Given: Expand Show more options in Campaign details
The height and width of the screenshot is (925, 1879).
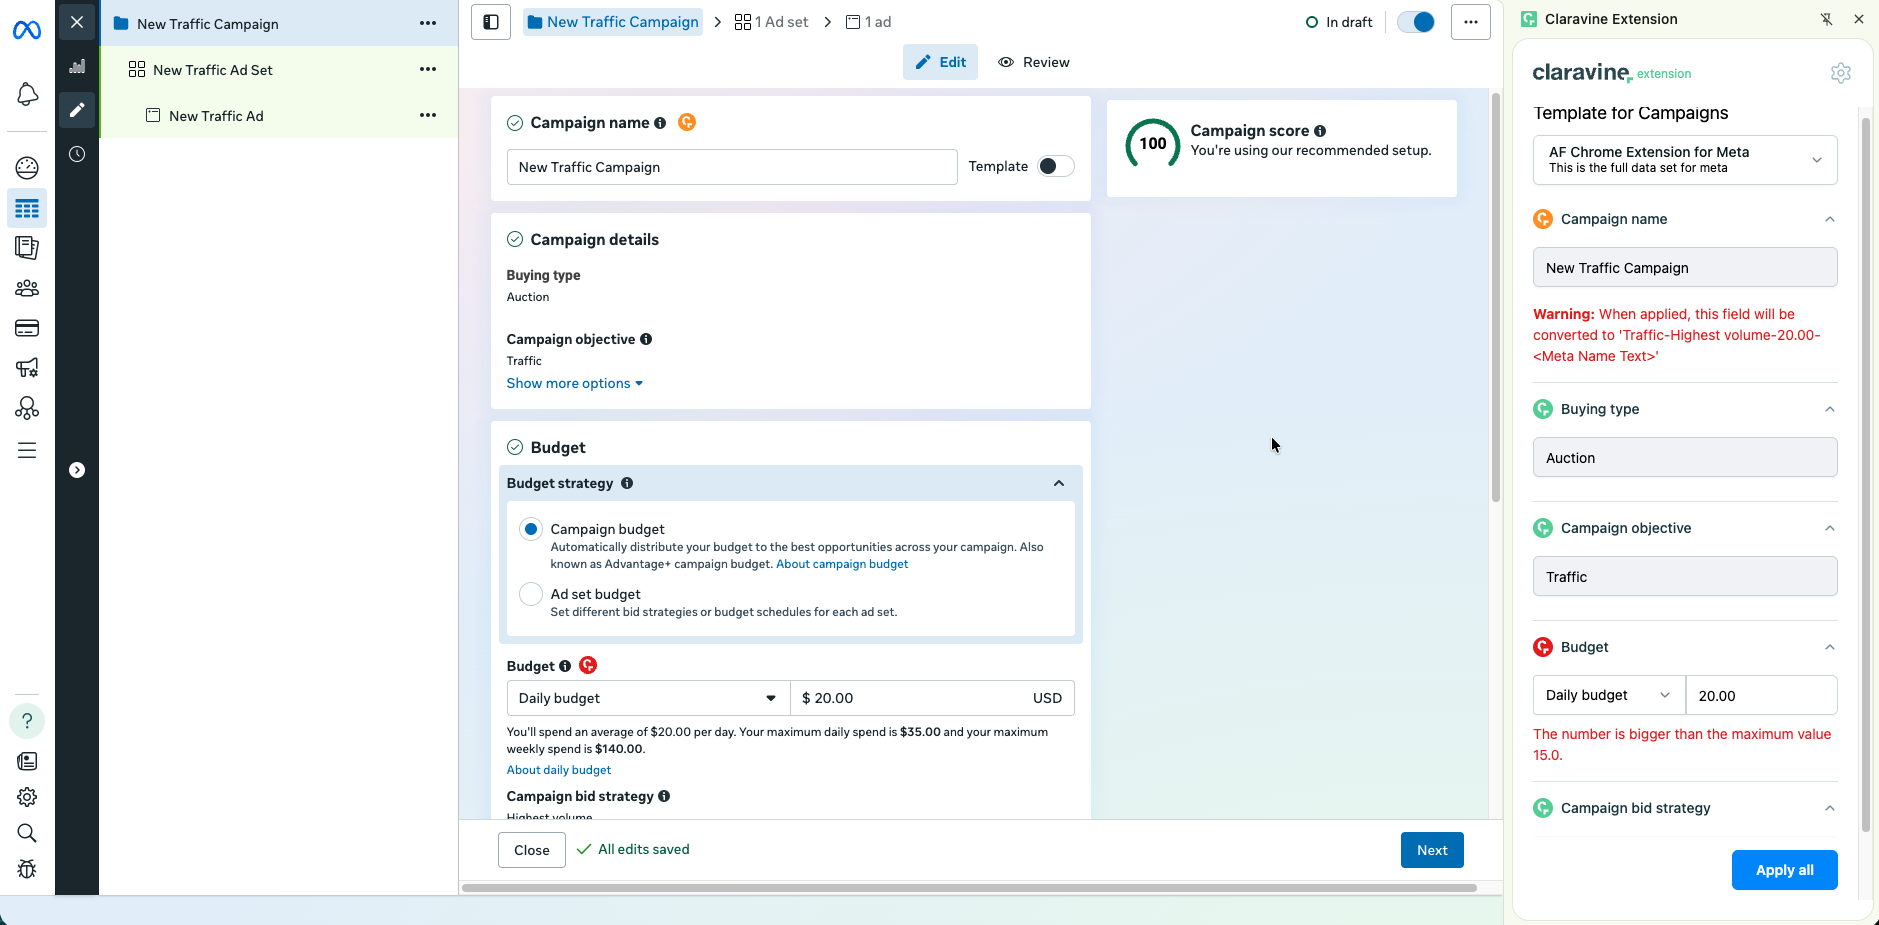Looking at the screenshot, I should (575, 383).
